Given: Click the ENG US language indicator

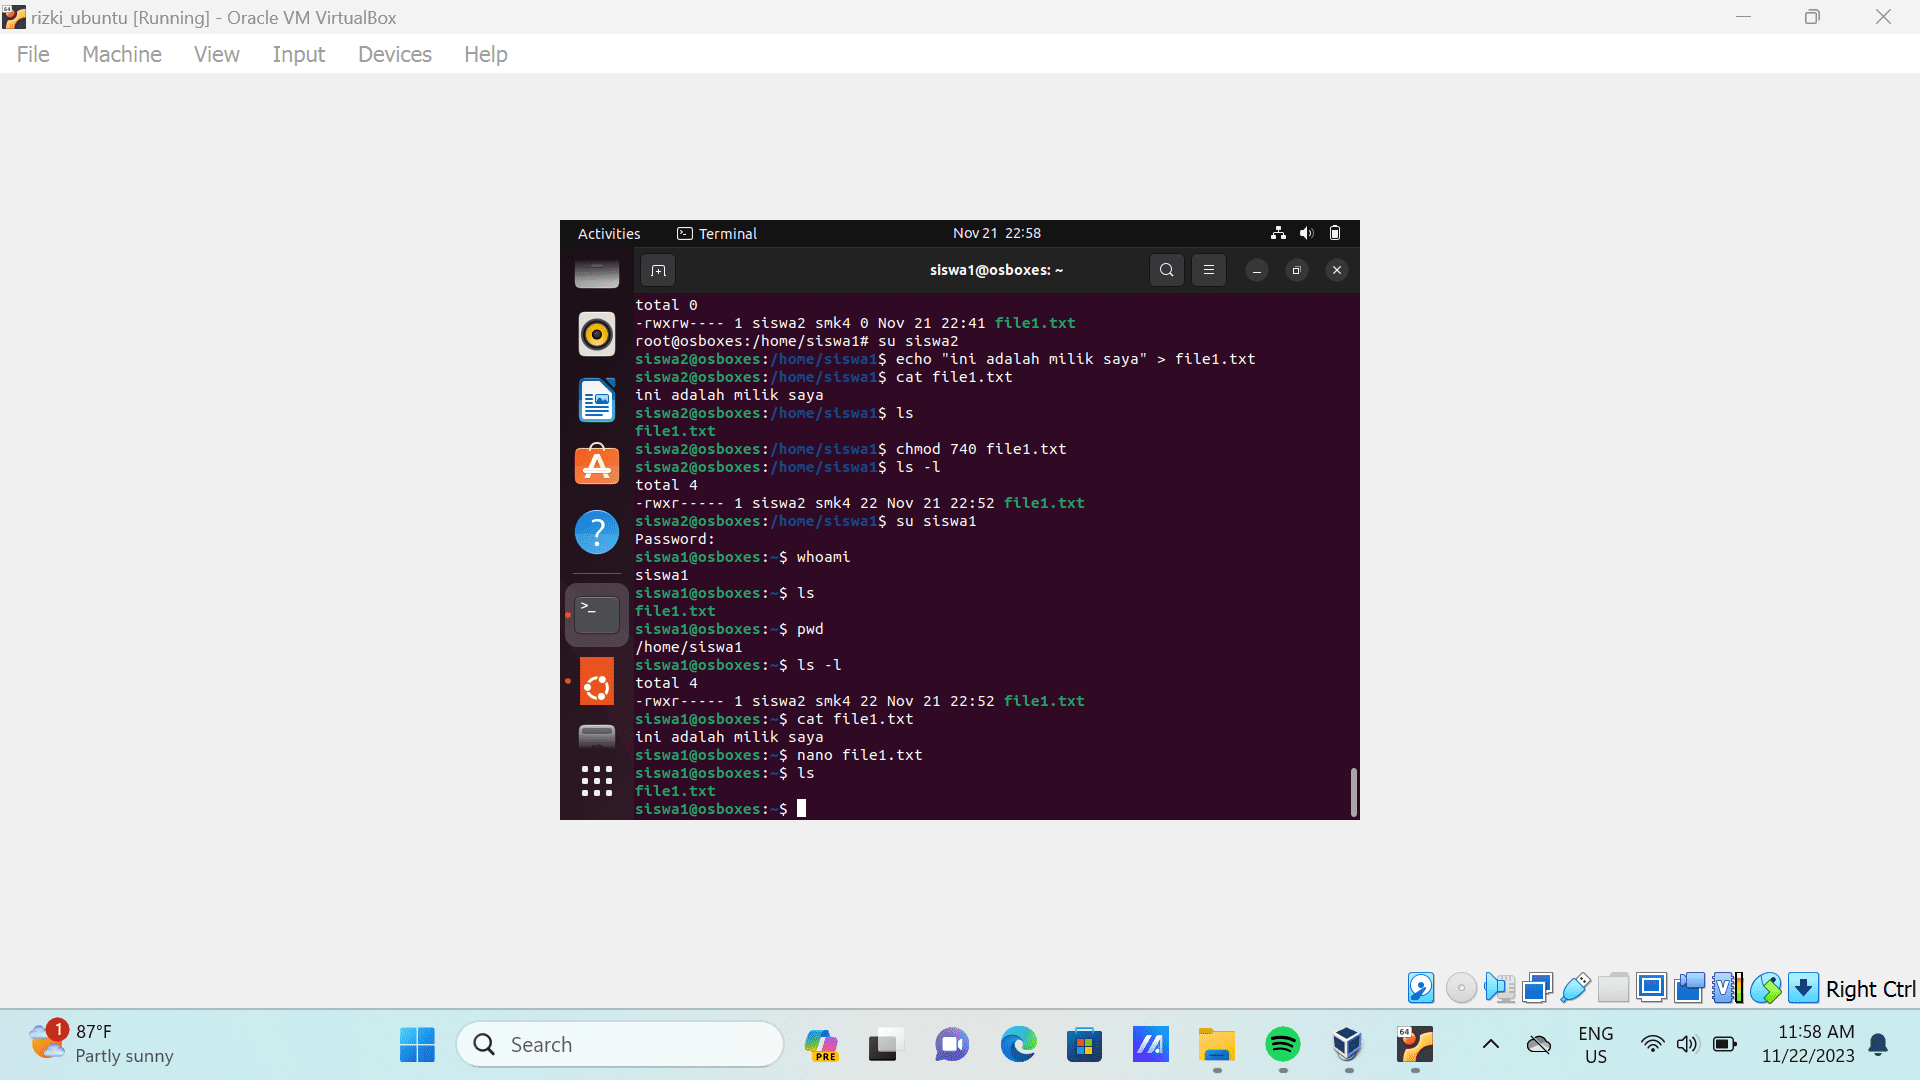Looking at the screenshot, I should tap(1596, 1045).
